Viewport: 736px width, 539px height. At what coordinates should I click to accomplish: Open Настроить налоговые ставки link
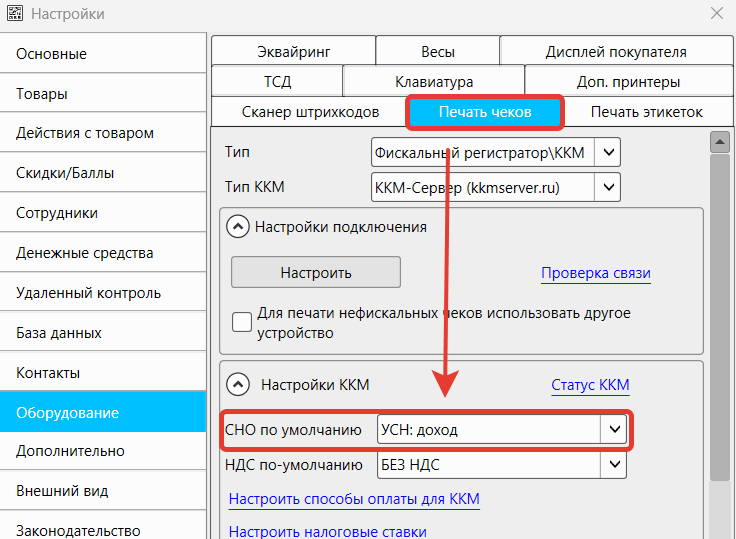[327, 531]
